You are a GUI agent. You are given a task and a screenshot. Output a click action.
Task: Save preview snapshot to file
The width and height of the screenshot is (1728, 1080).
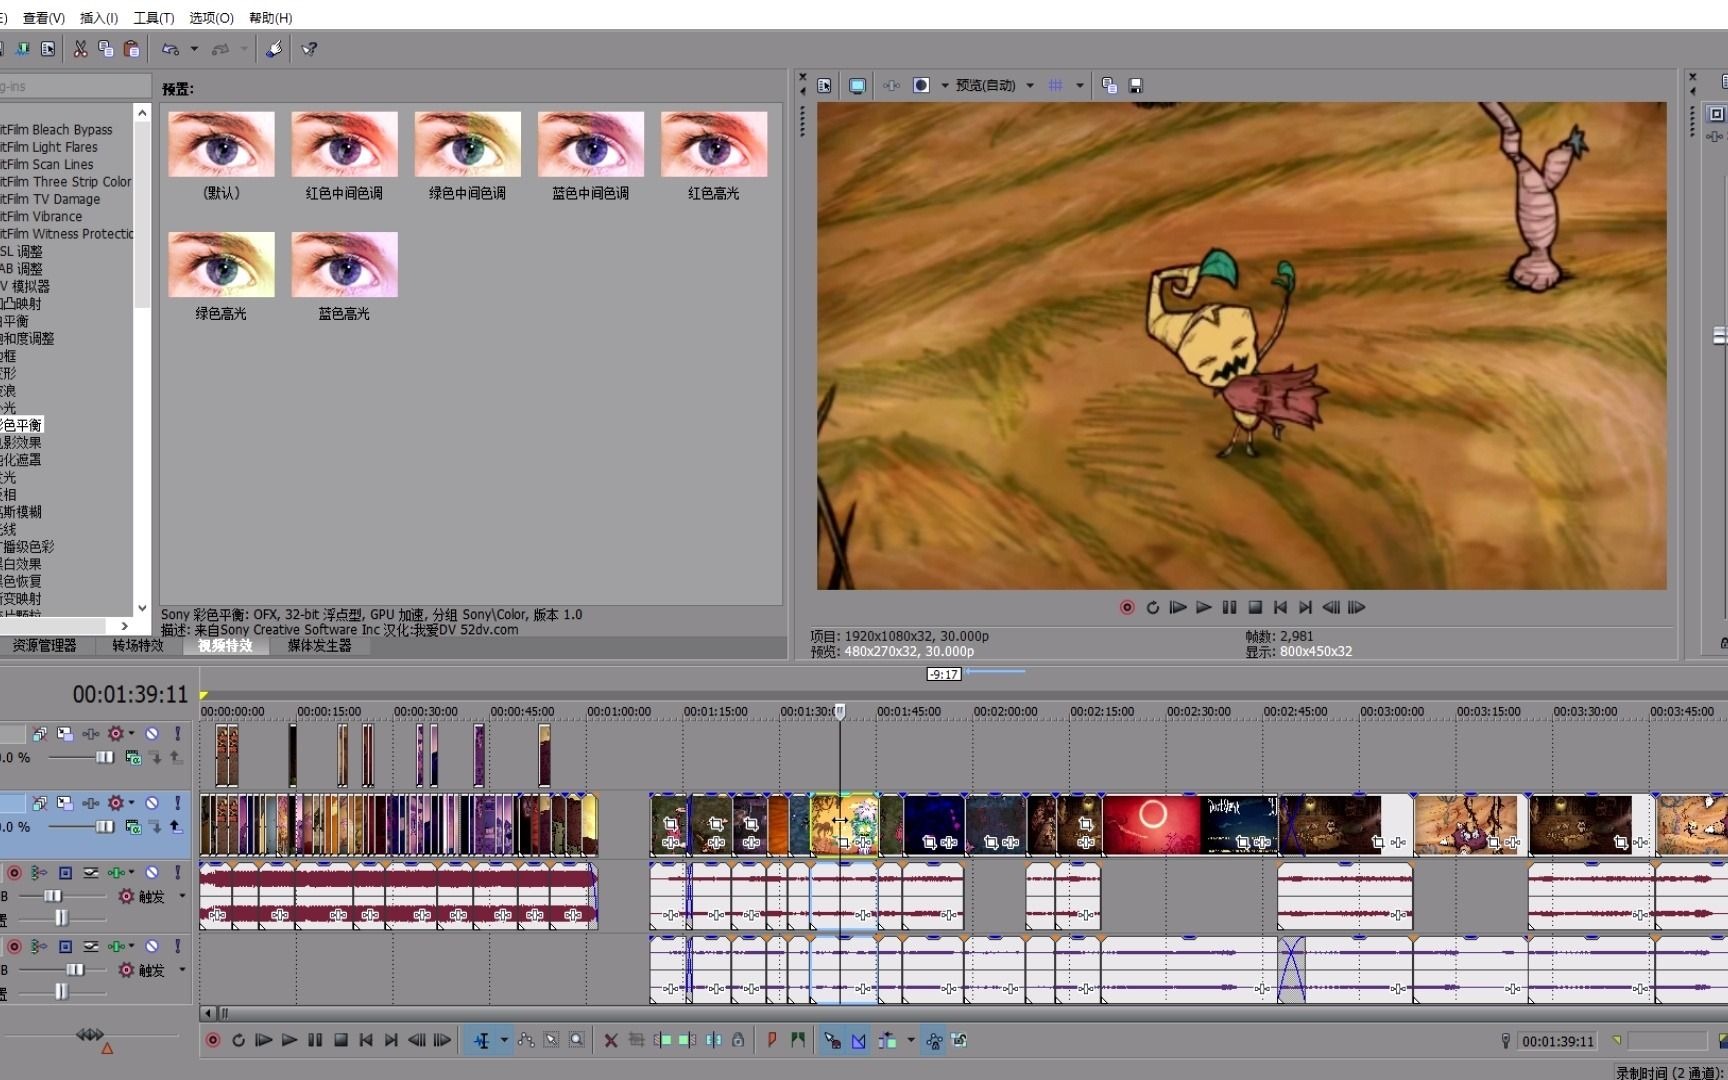1135,86
